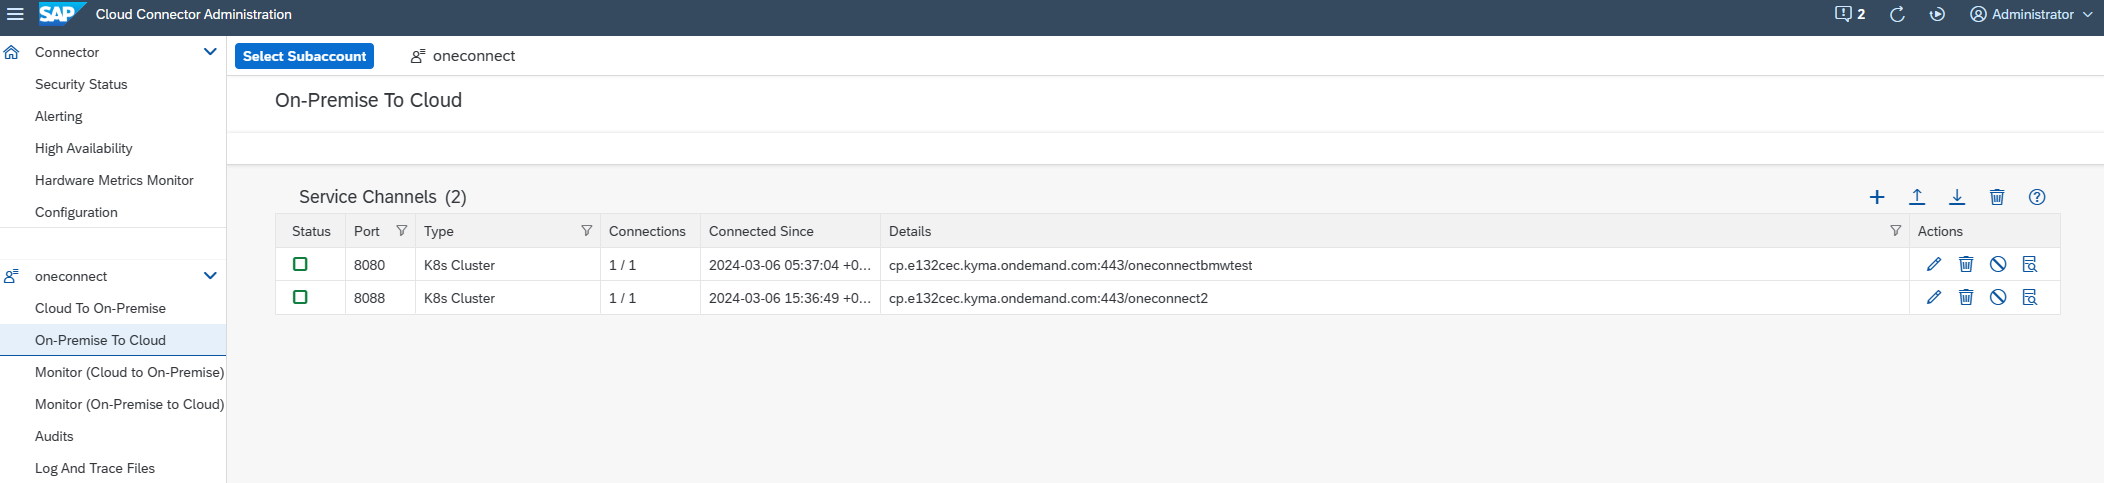
Task: Select status box of port 8080 row
Action: (300, 264)
